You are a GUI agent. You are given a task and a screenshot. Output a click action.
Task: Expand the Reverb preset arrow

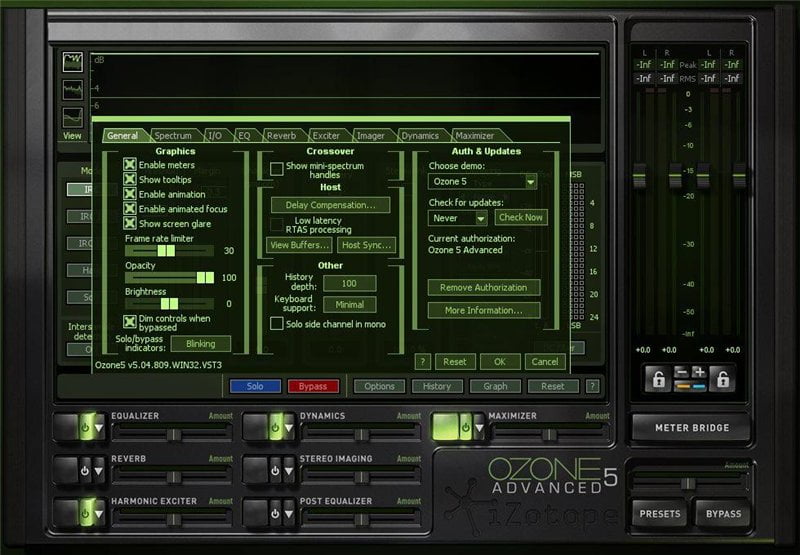click(x=99, y=470)
